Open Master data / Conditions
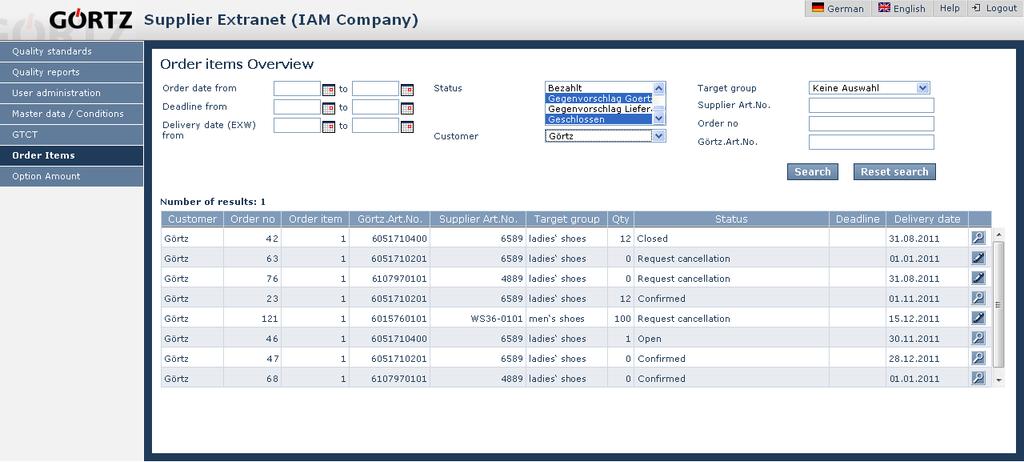1024x462 pixels. 71,114
